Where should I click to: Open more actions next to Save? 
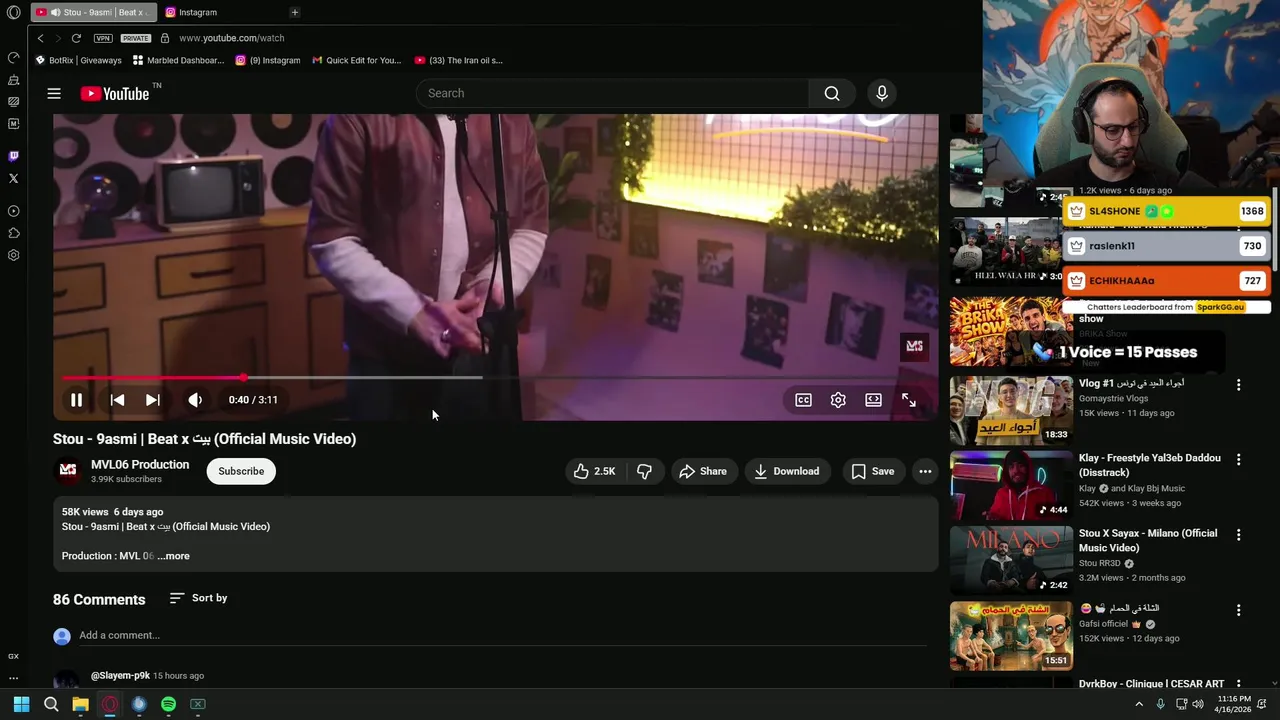pyautogui.click(x=925, y=471)
